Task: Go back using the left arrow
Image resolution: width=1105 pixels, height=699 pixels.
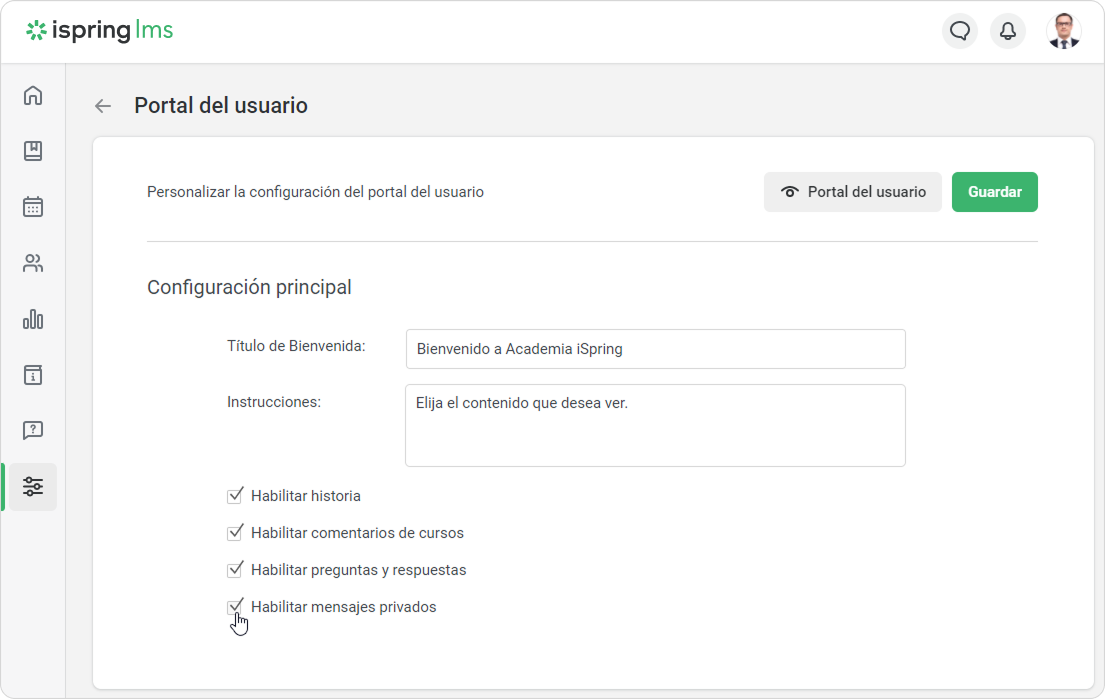Action: (x=103, y=106)
